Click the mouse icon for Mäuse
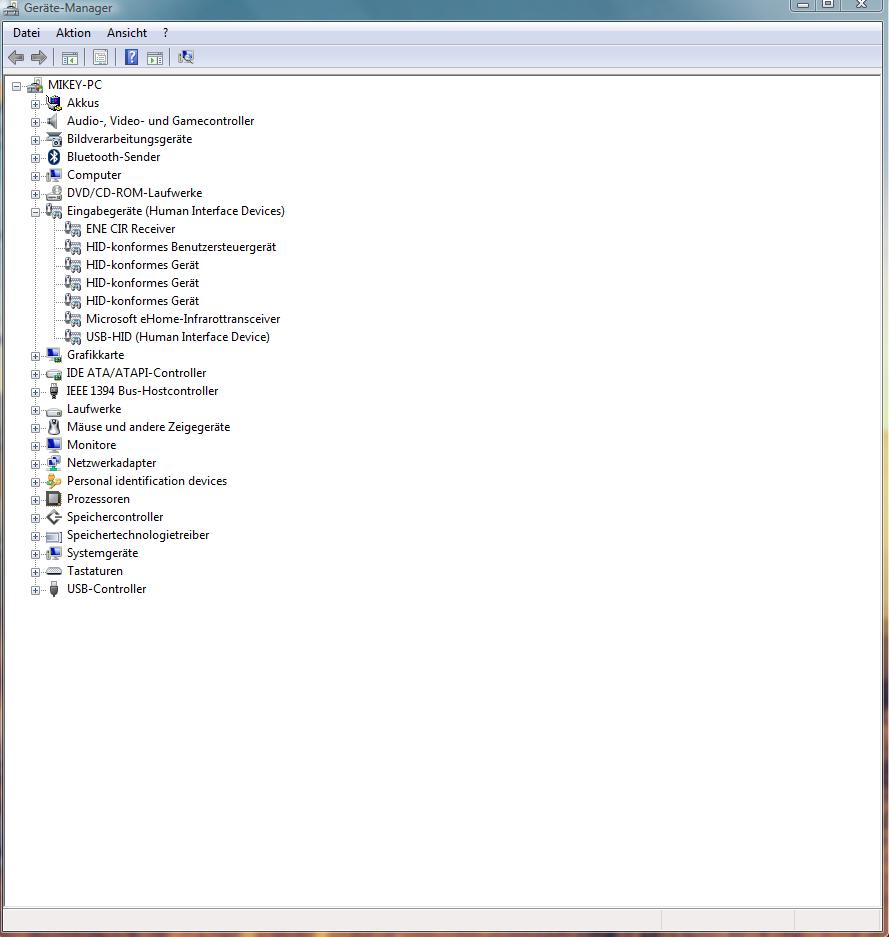 pos(54,427)
